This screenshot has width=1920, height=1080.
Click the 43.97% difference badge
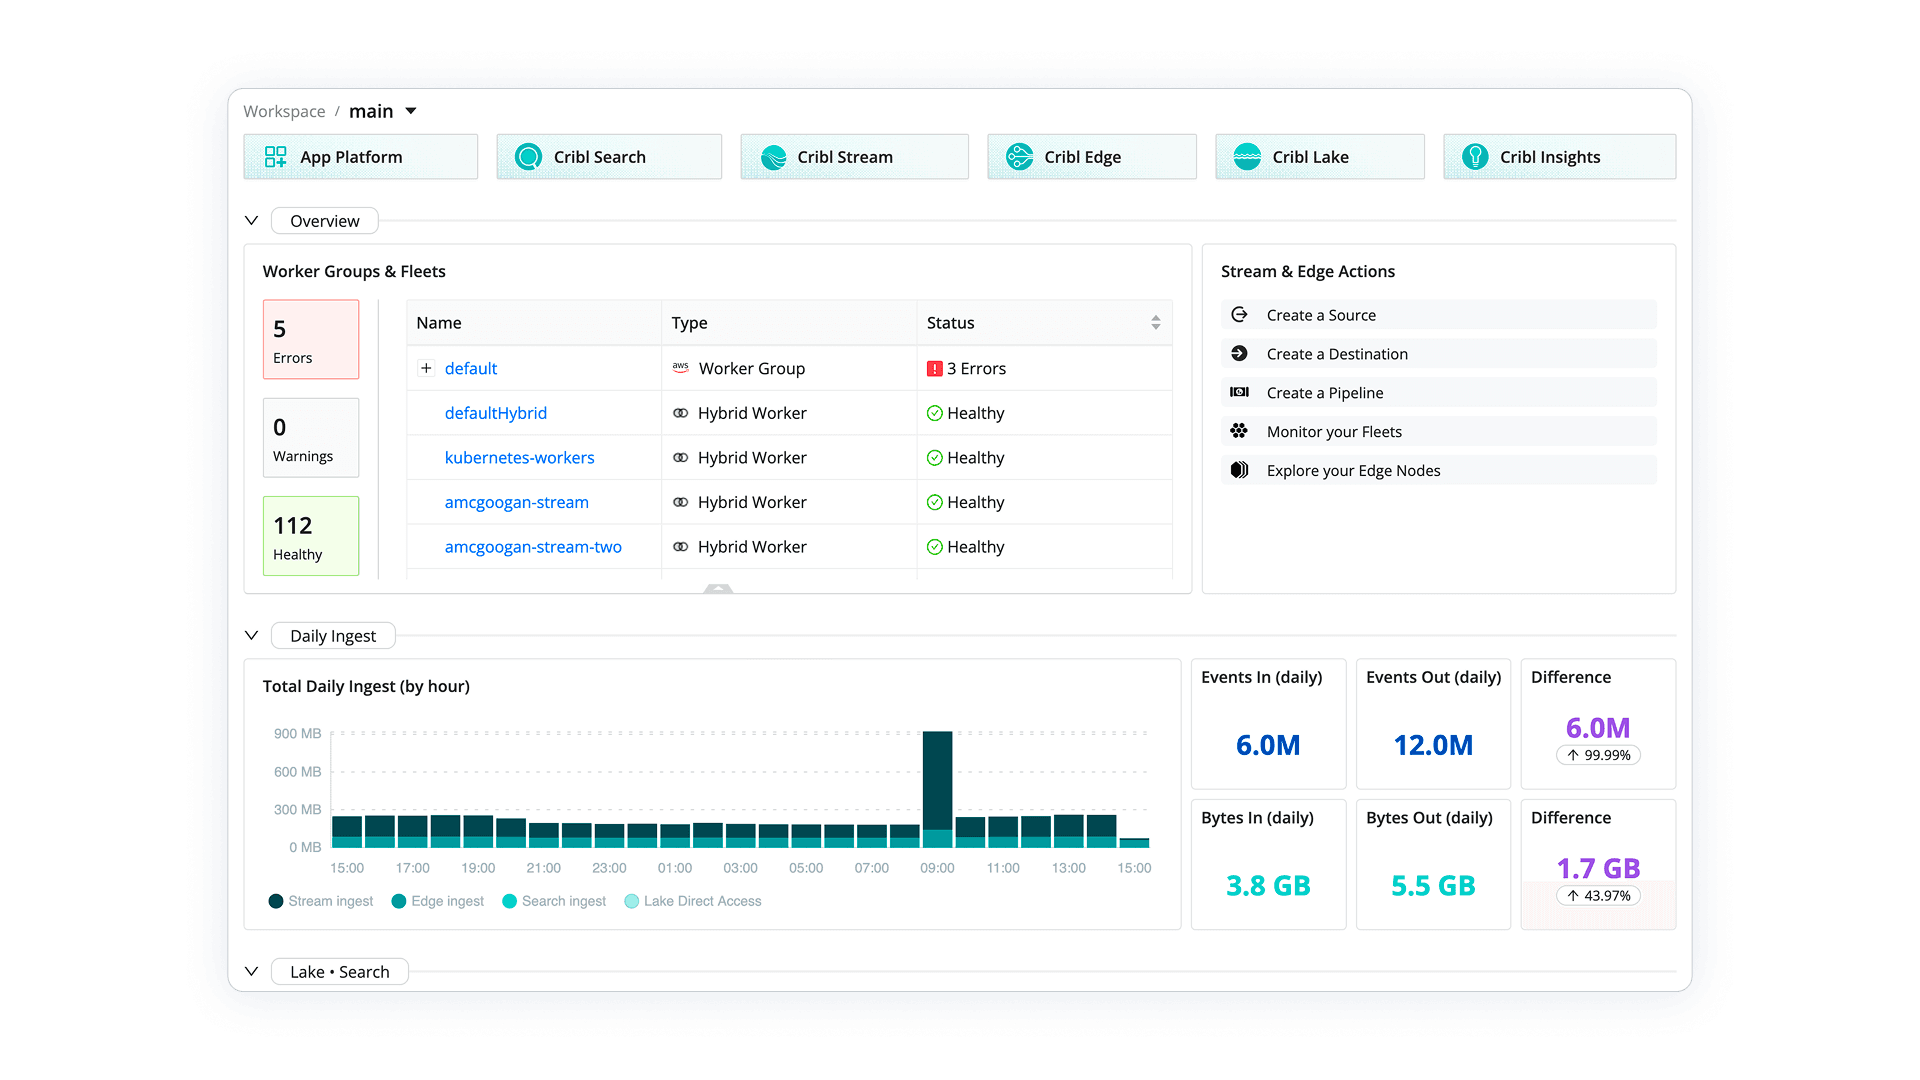[x=1598, y=896]
